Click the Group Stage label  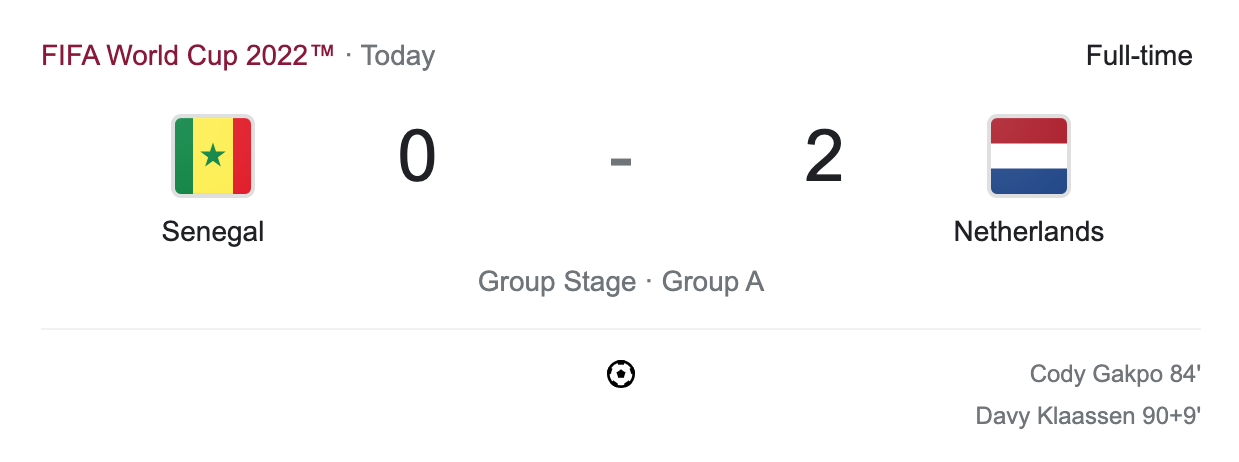point(557,282)
